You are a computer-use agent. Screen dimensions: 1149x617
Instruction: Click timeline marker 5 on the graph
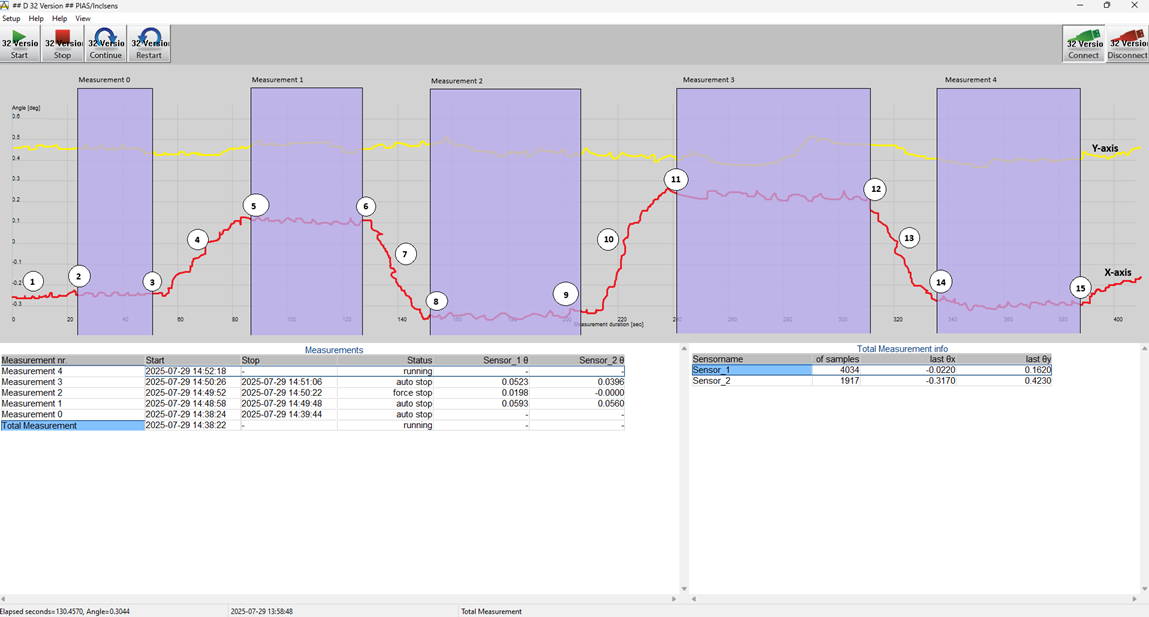coord(255,204)
